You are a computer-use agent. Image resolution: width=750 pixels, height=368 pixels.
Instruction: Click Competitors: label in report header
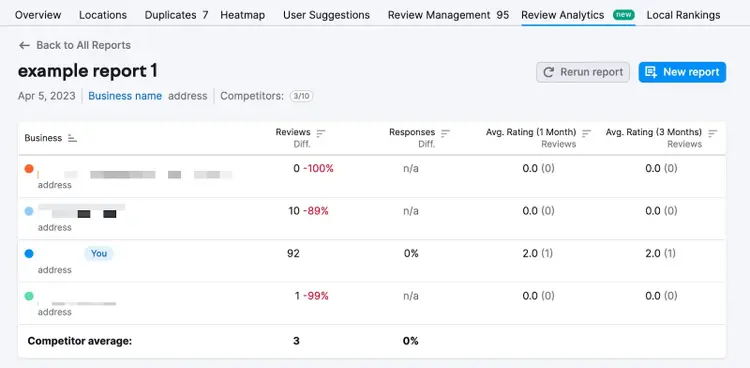click(x=252, y=96)
